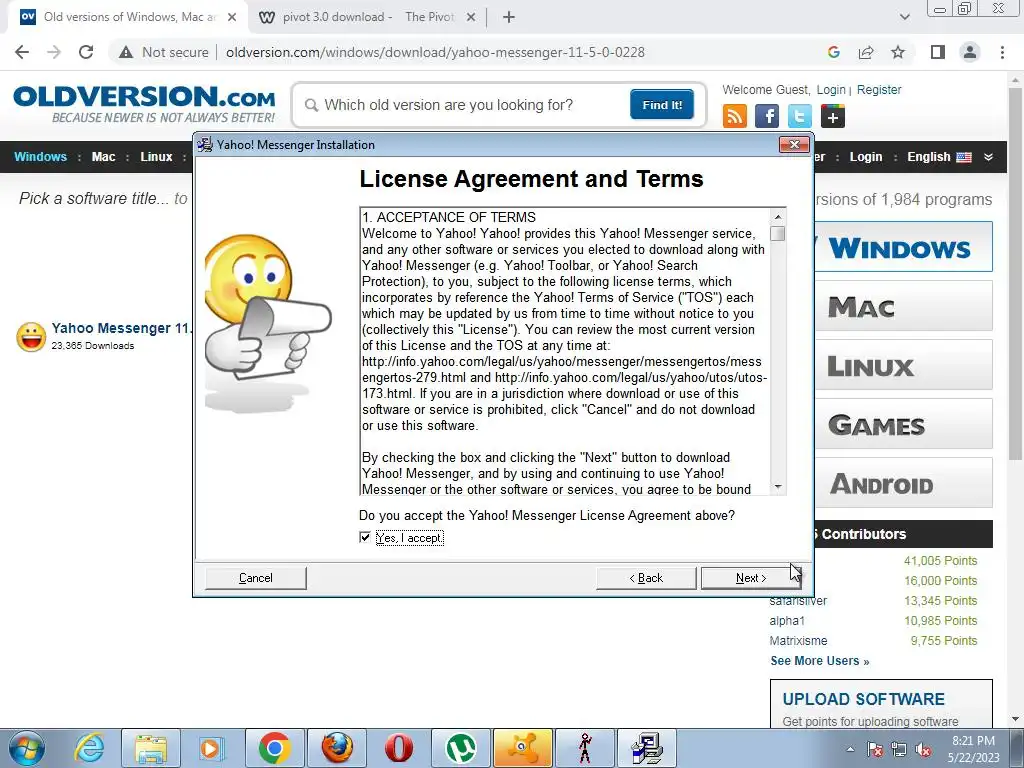Share this page icon

click(866, 52)
